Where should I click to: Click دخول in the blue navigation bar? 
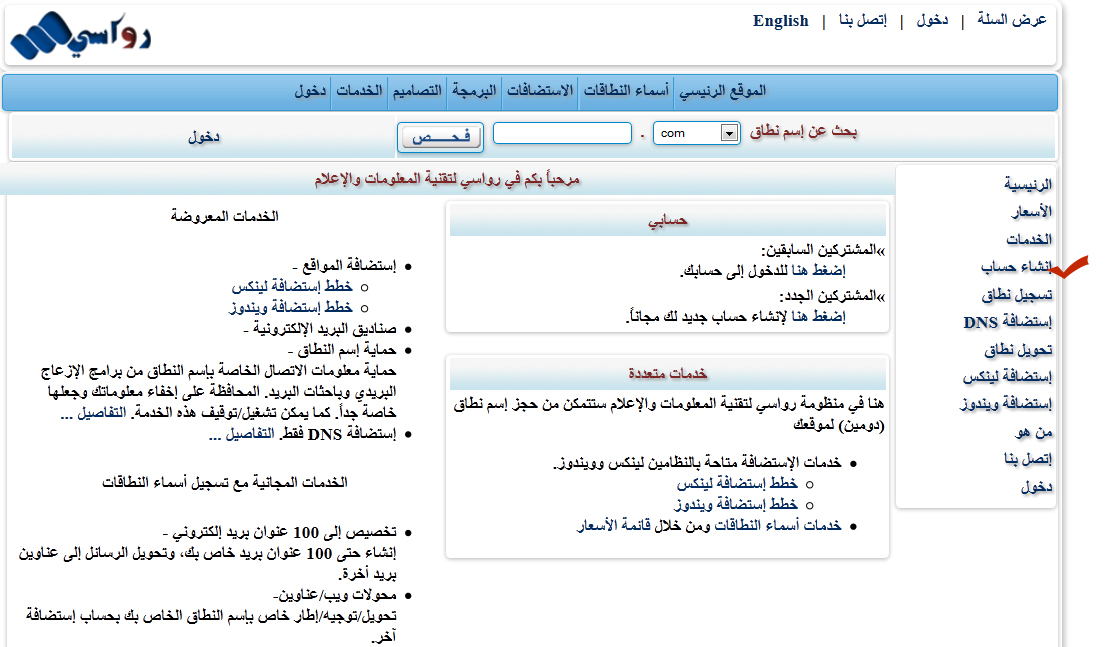click(310, 91)
